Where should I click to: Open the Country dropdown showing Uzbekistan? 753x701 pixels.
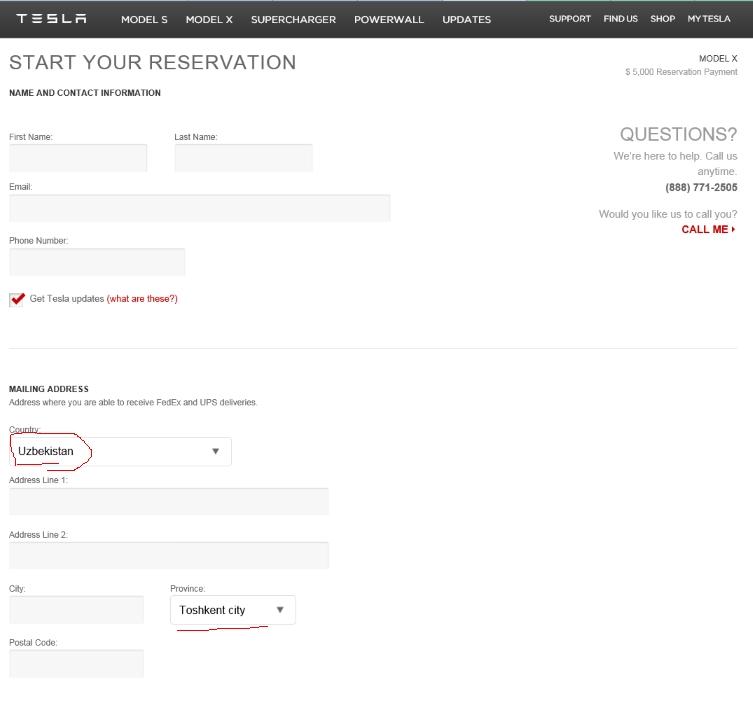(120, 451)
